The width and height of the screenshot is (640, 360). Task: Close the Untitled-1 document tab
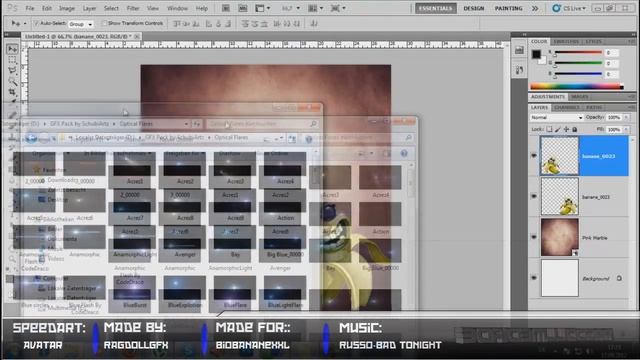pos(137,36)
